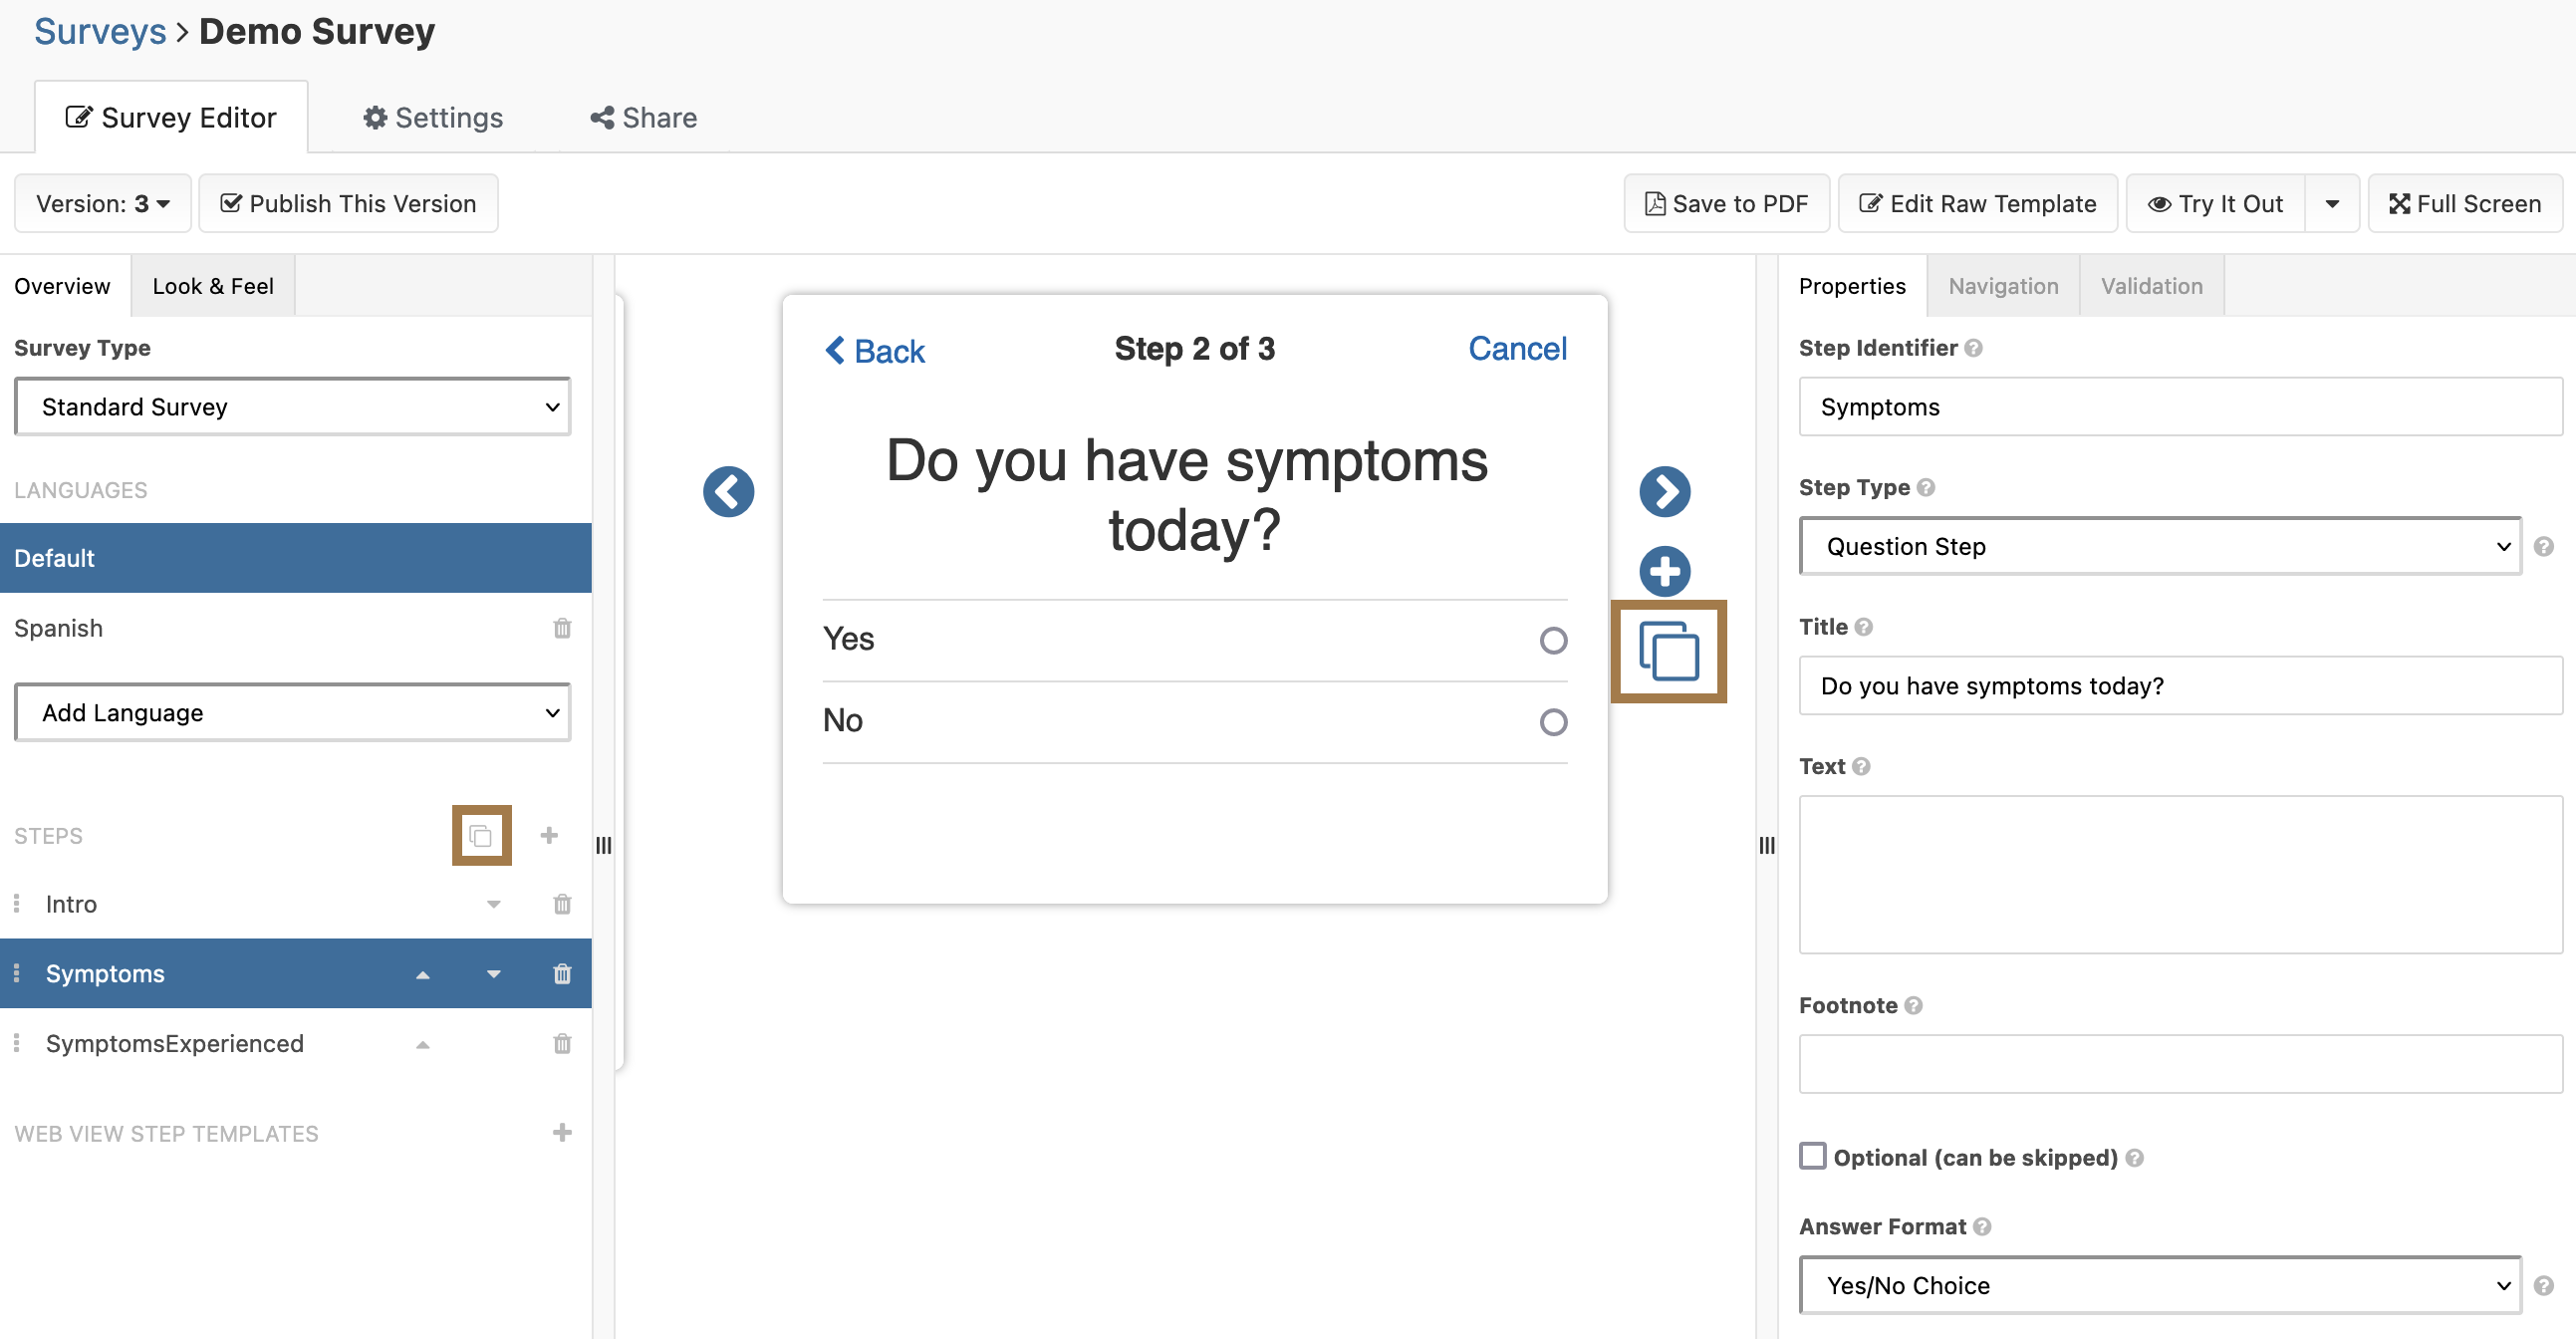Delete the Symptoms step trash icon
This screenshot has height=1339, width=2576.
pyautogui.click(x=562, y=973)
